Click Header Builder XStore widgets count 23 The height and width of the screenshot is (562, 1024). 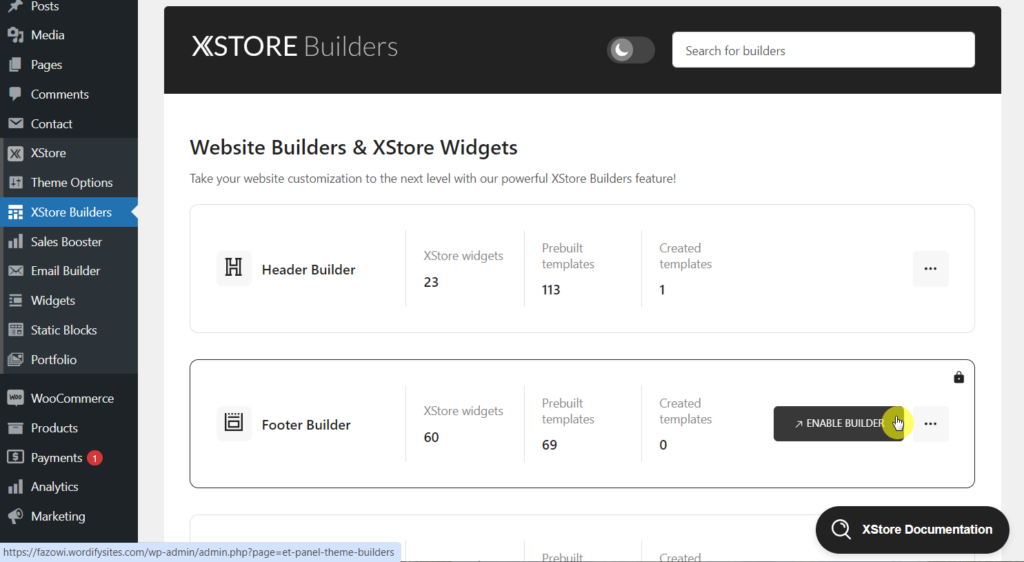431,282
